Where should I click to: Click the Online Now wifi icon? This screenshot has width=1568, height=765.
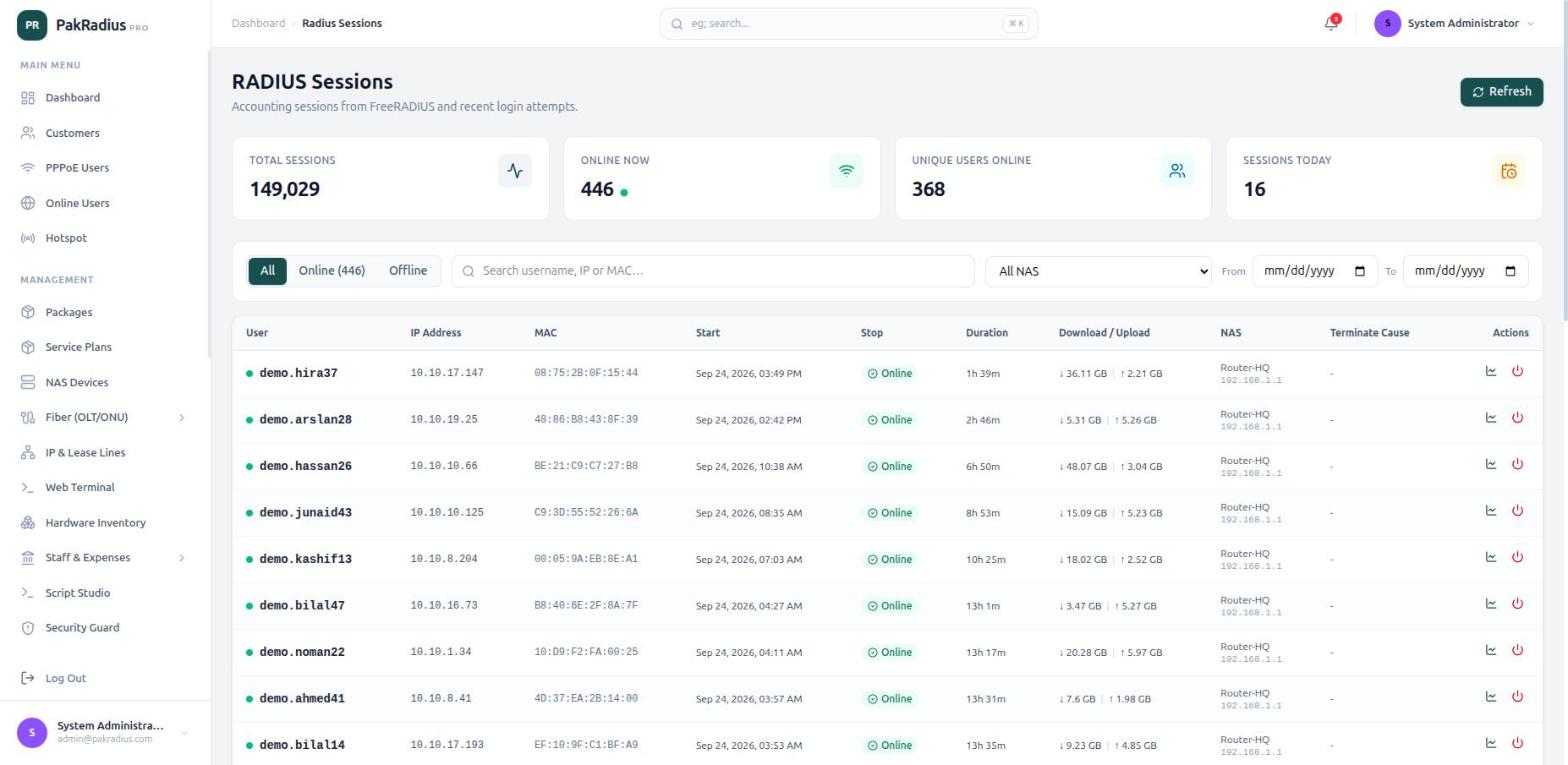pos(846,171)
